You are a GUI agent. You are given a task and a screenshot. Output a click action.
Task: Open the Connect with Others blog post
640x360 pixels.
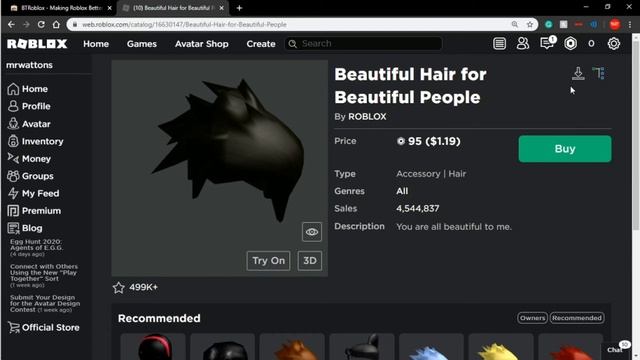click(x=44, y=276)
